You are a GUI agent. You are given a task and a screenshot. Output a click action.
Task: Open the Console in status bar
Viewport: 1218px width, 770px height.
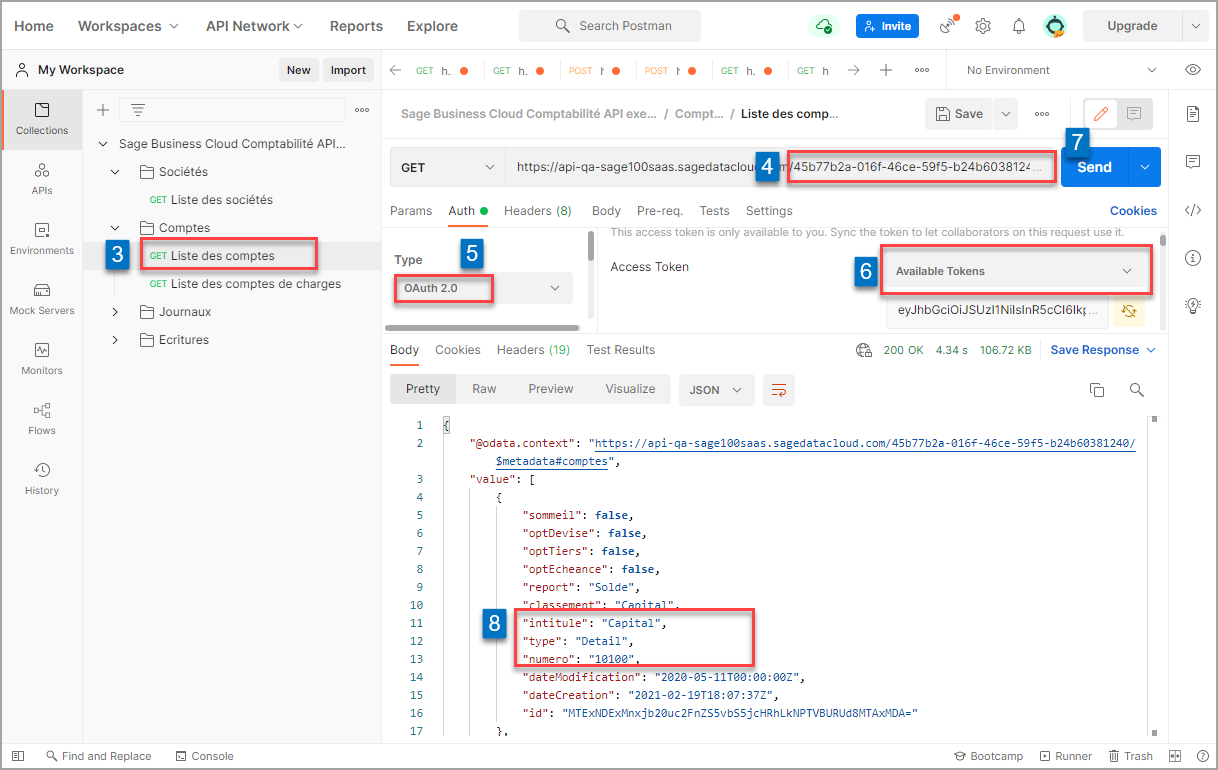205,756
